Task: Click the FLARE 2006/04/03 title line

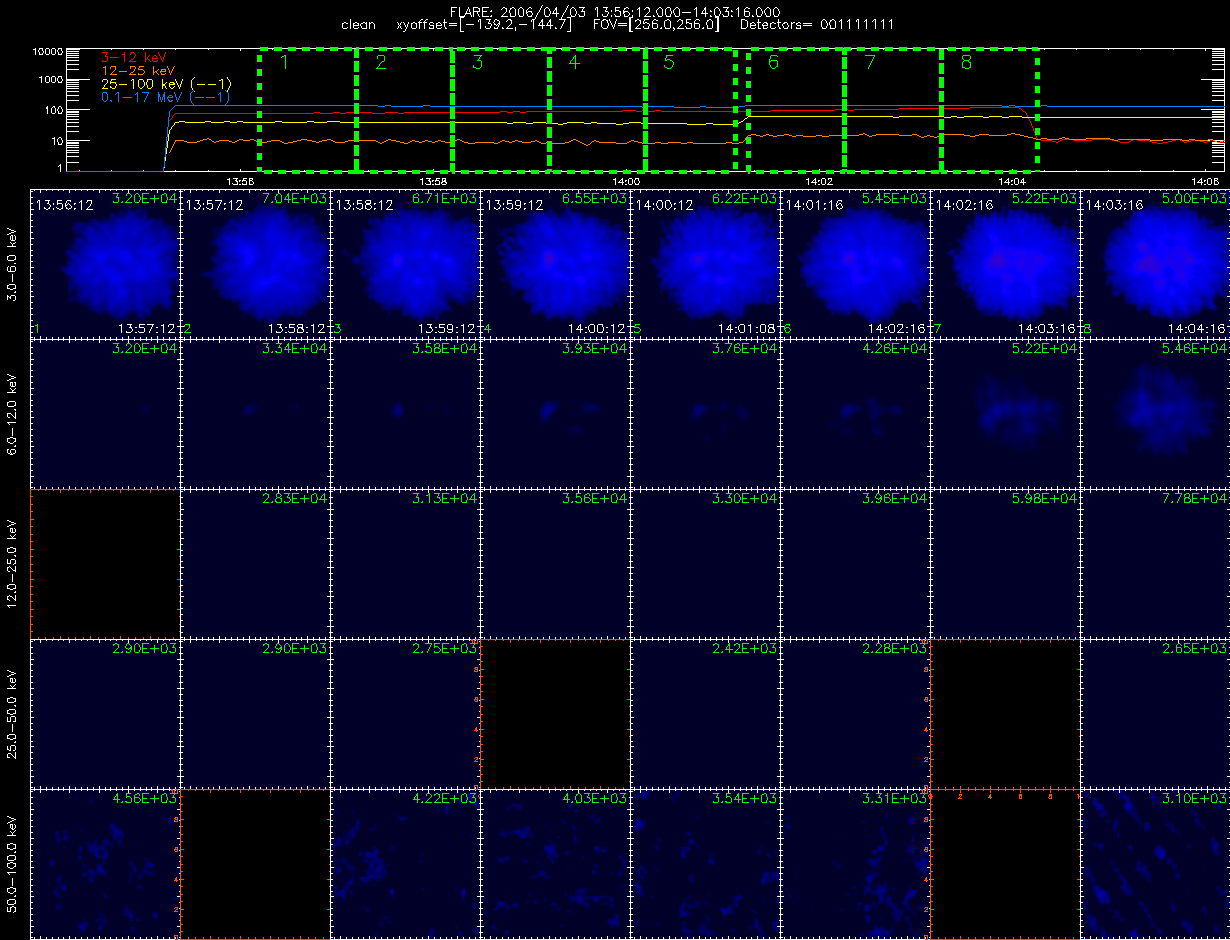Action: [x=615, y=11]
